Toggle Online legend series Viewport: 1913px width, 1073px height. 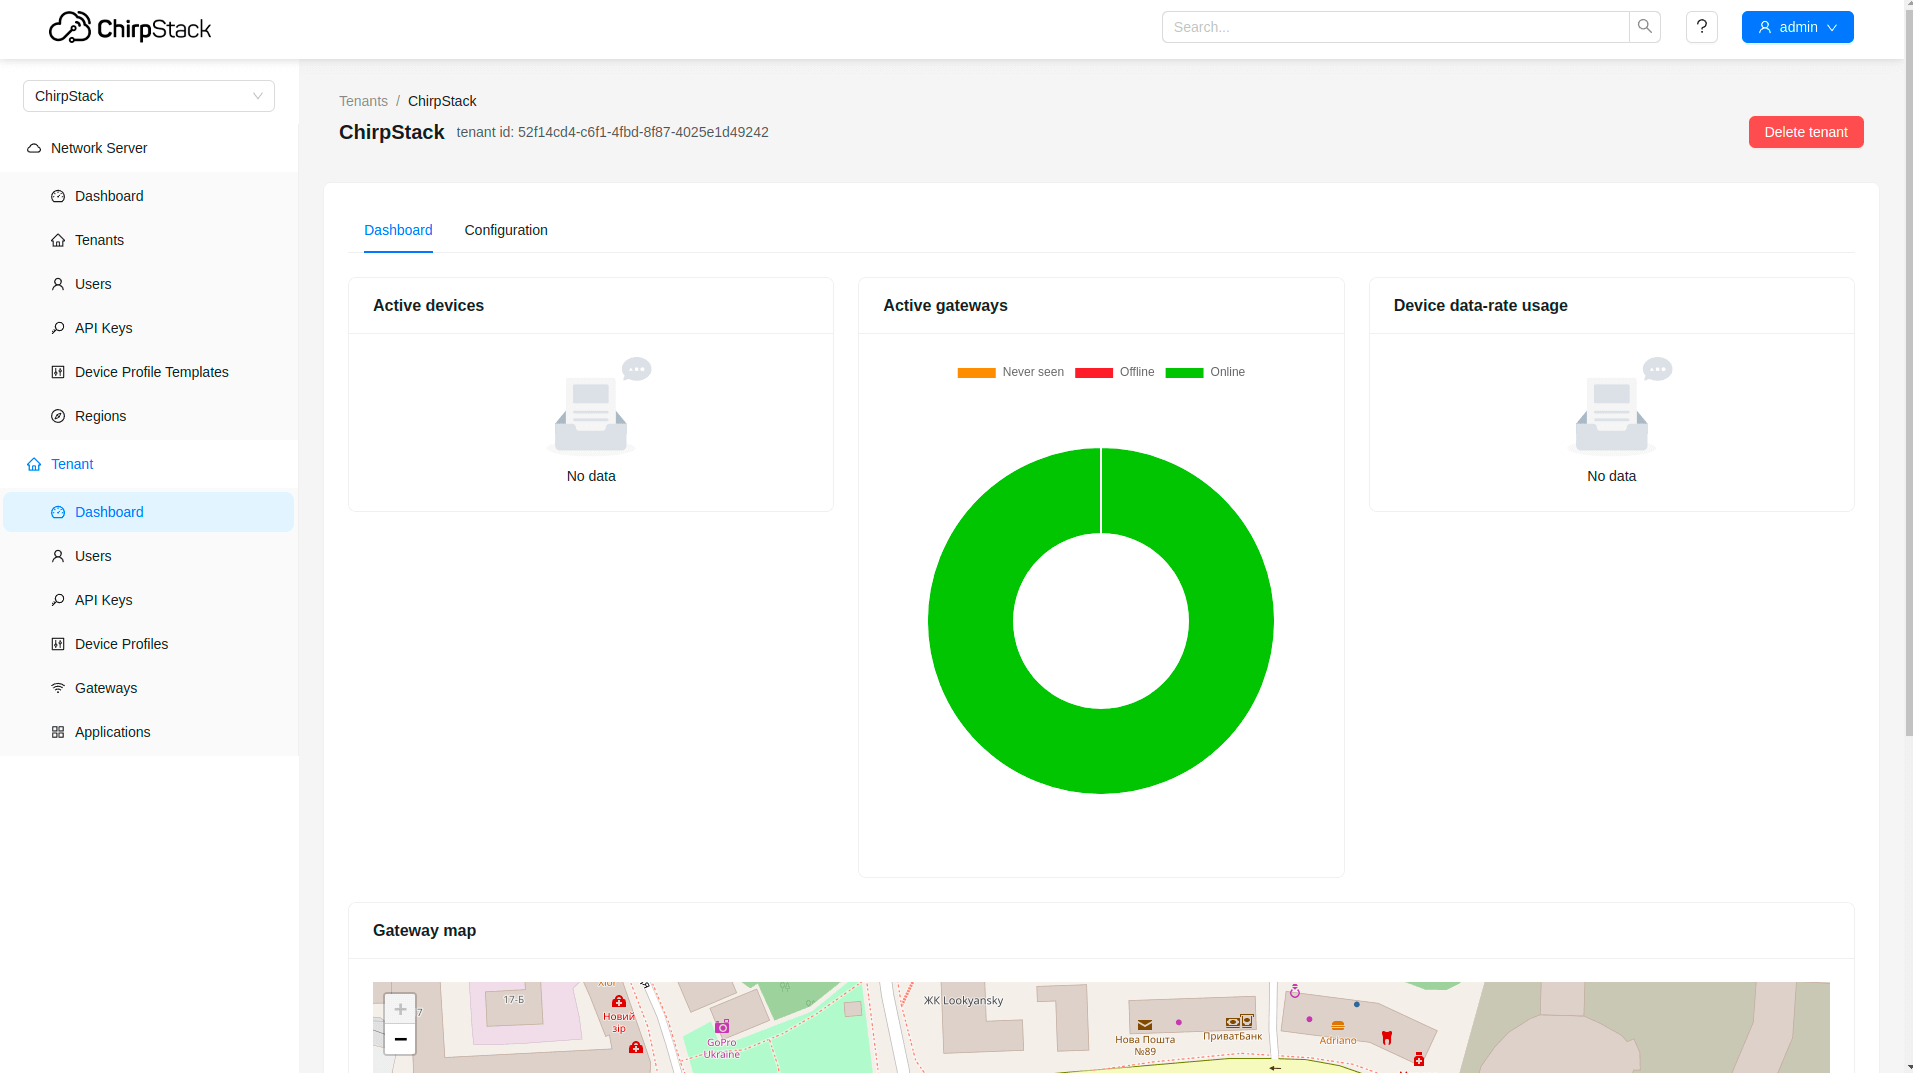point(1205,372)
